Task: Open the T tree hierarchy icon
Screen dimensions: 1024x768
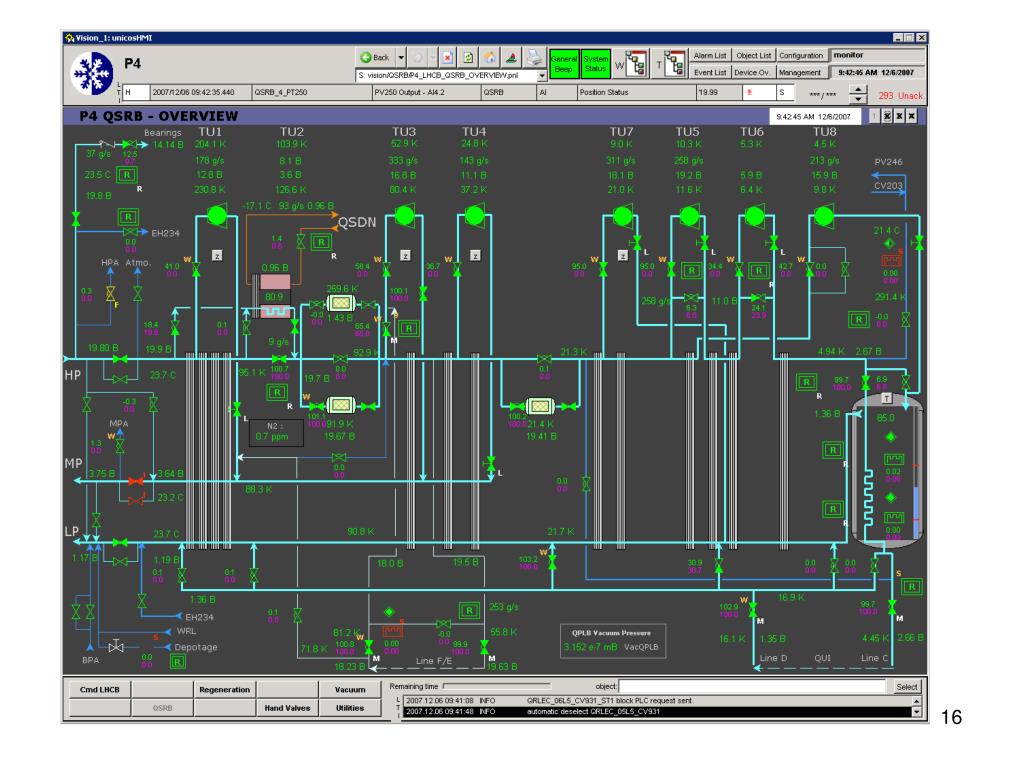Action: (x=675, y=64)
